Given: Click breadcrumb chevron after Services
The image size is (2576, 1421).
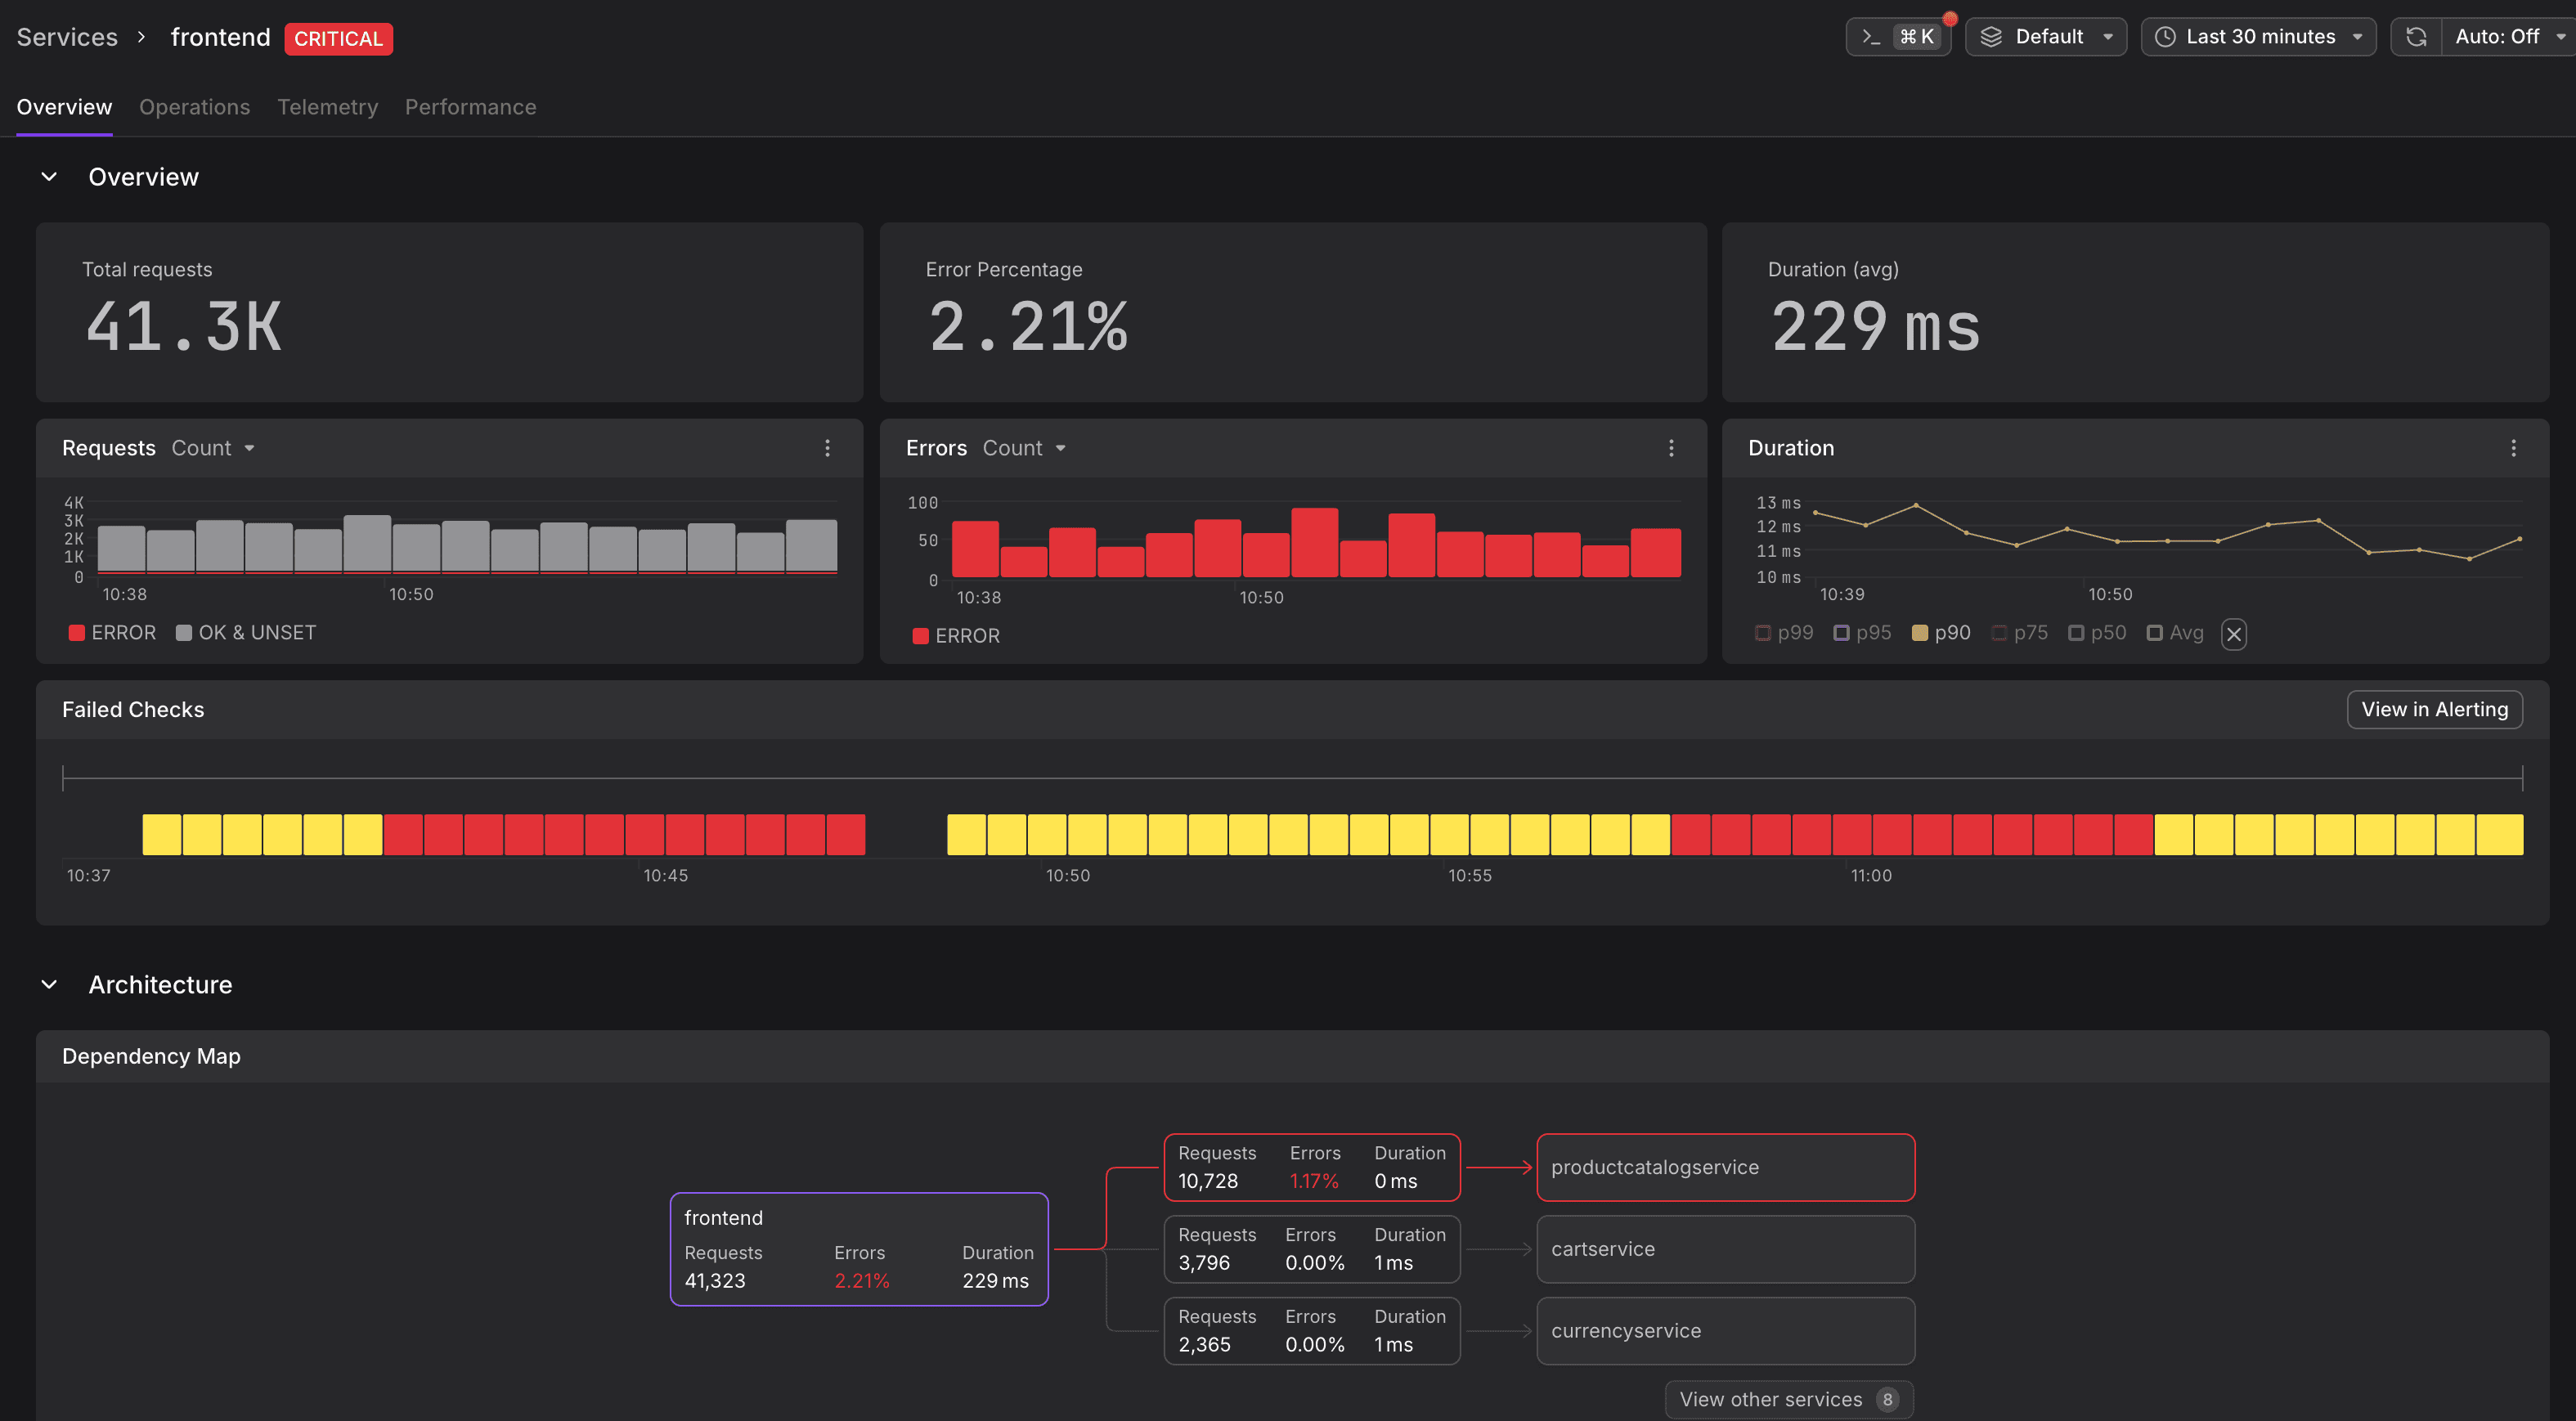Looking at the screenshot, I should coord(141,37).
